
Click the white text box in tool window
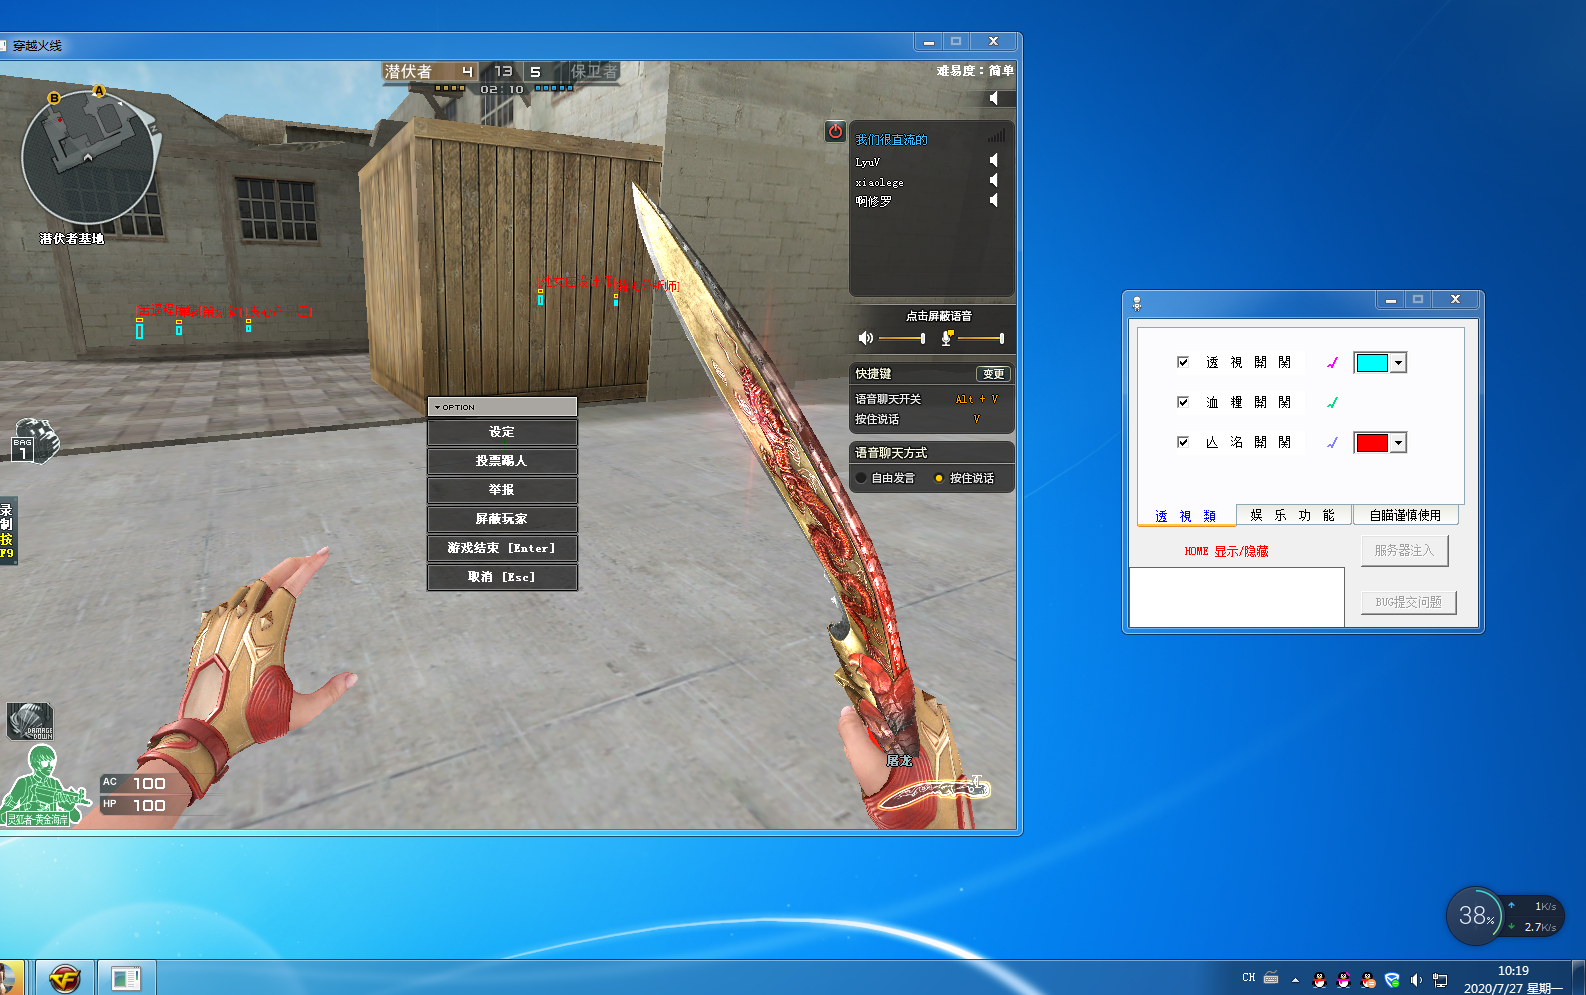[1236, 597]
